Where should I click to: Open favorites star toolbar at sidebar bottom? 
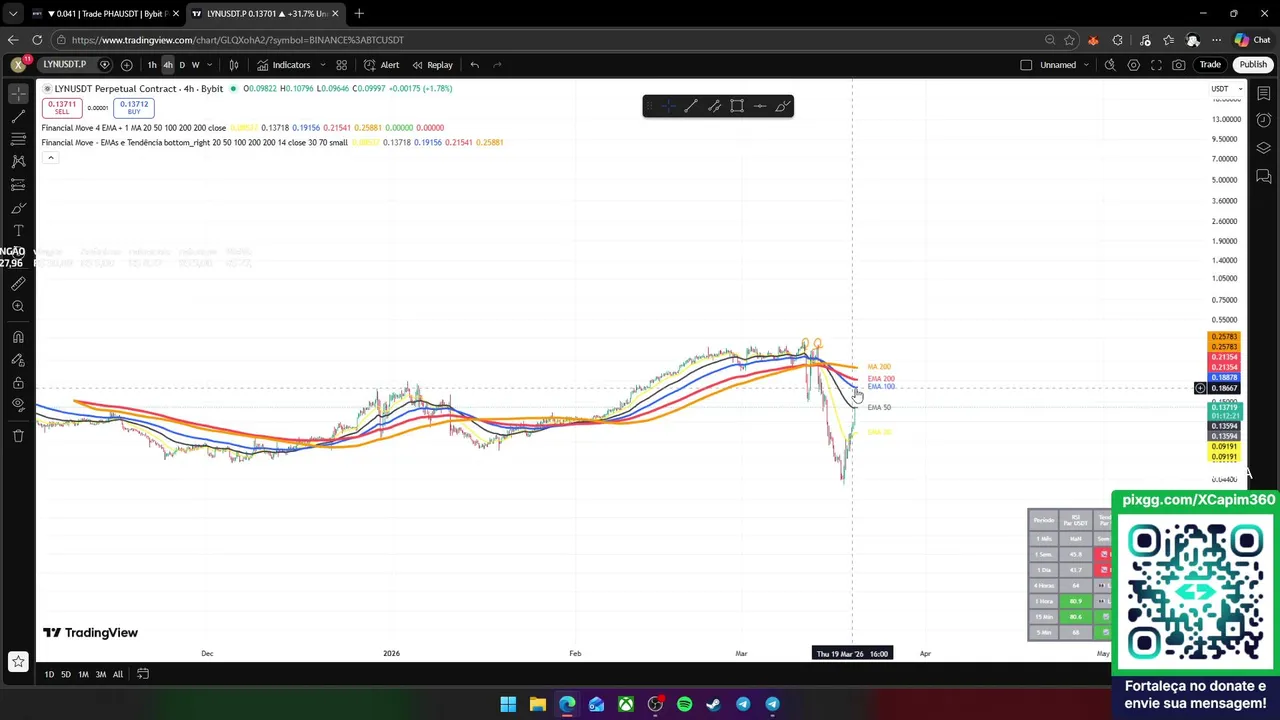tap(18, 661)
